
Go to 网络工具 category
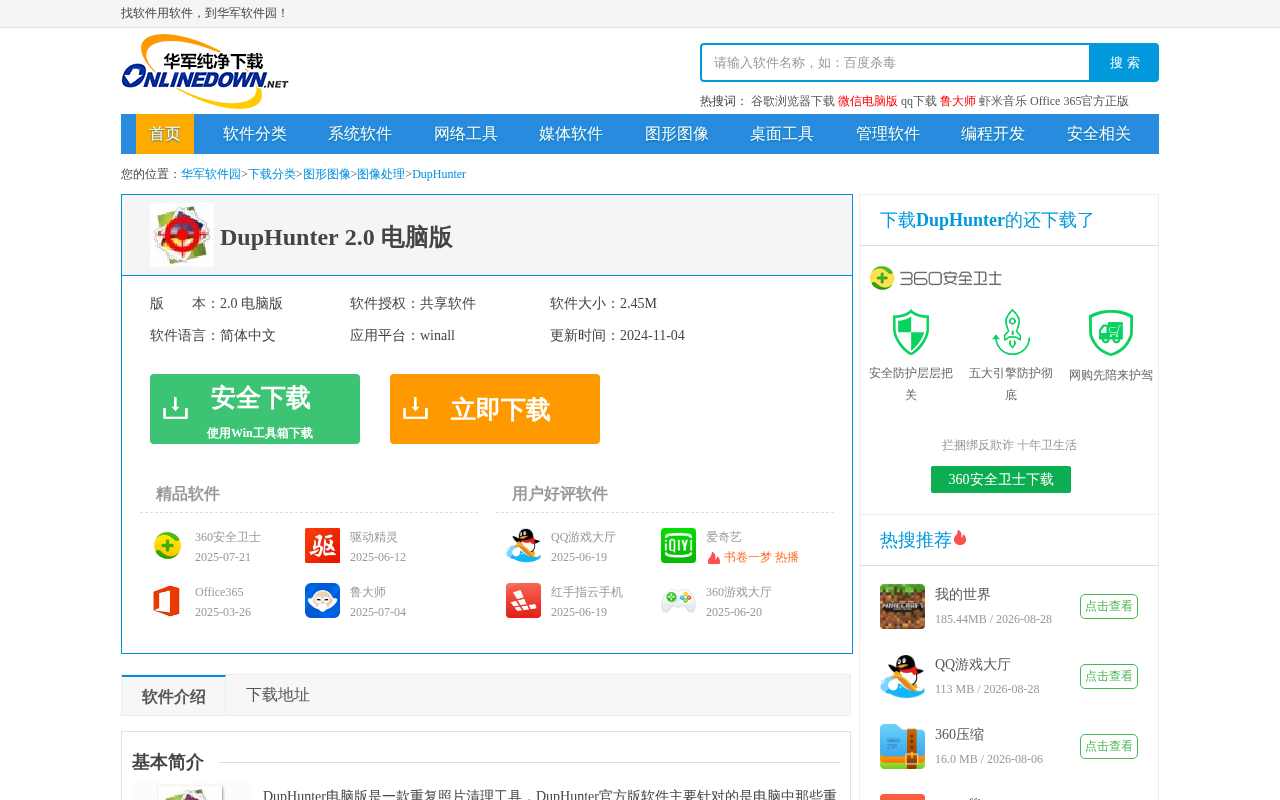466,134
